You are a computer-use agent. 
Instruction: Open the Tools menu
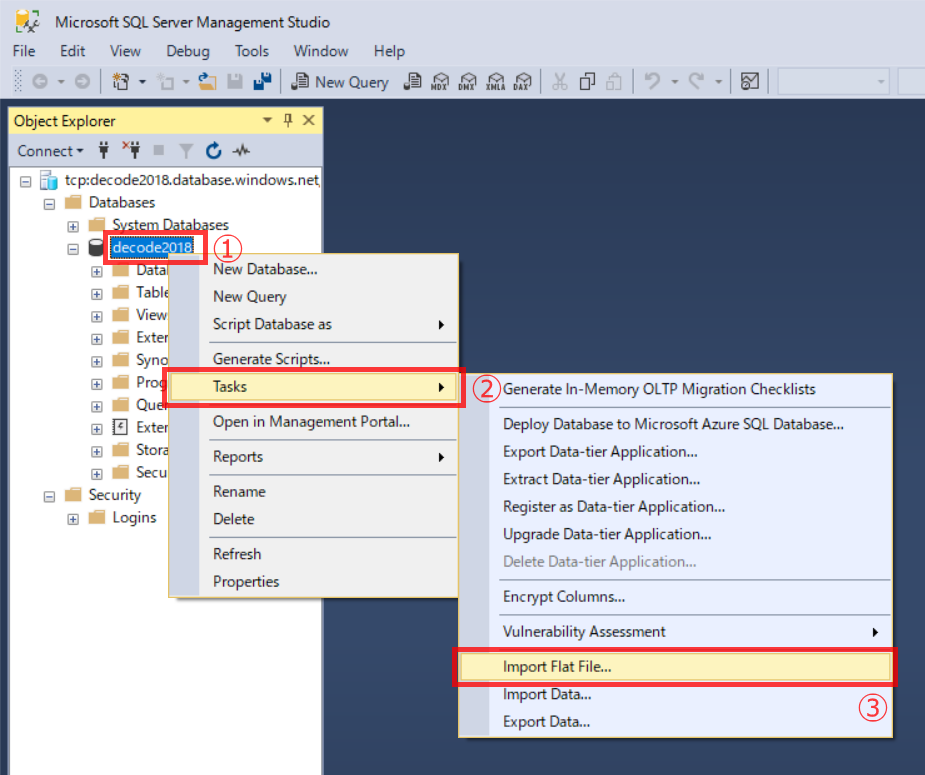pyautogui.click(x=252, y=51)
